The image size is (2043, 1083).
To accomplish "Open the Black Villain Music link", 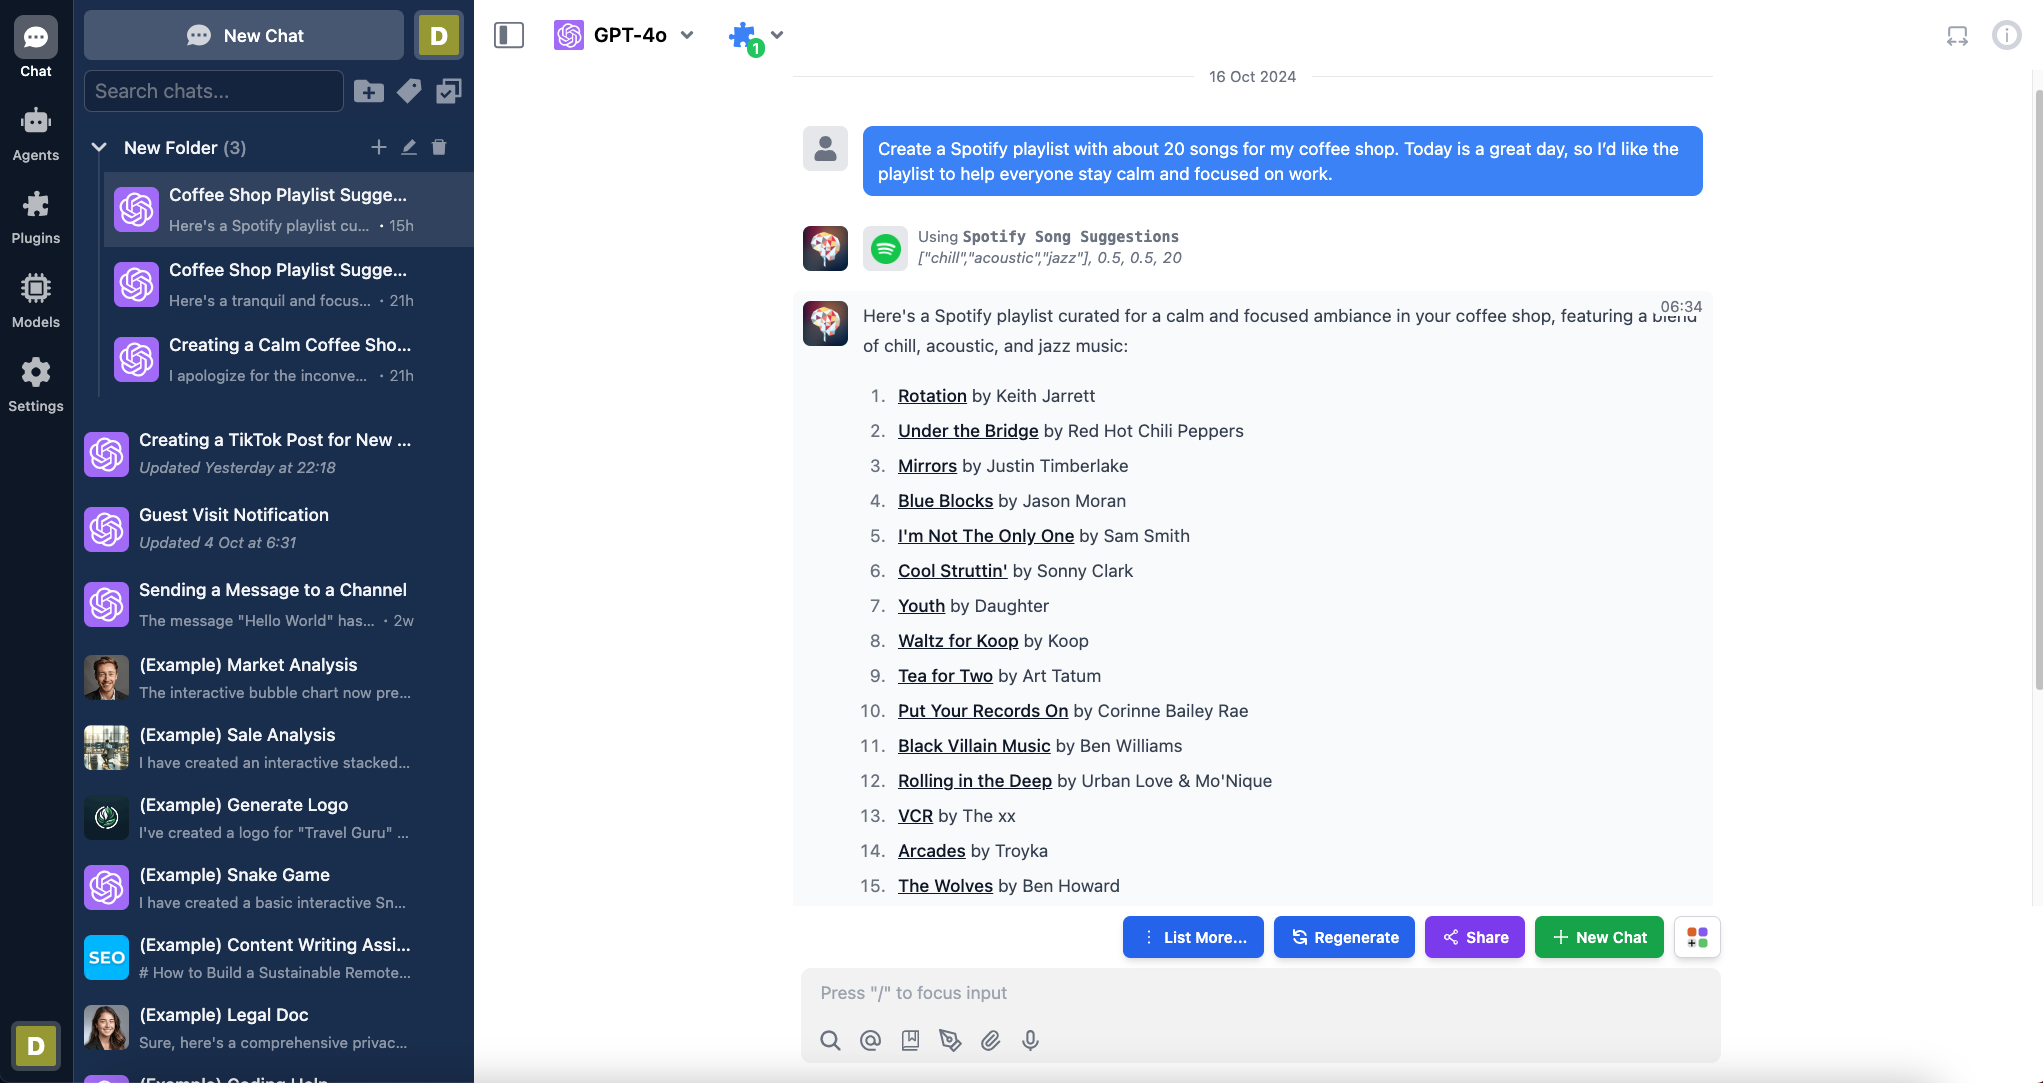I will click(974, 746).
